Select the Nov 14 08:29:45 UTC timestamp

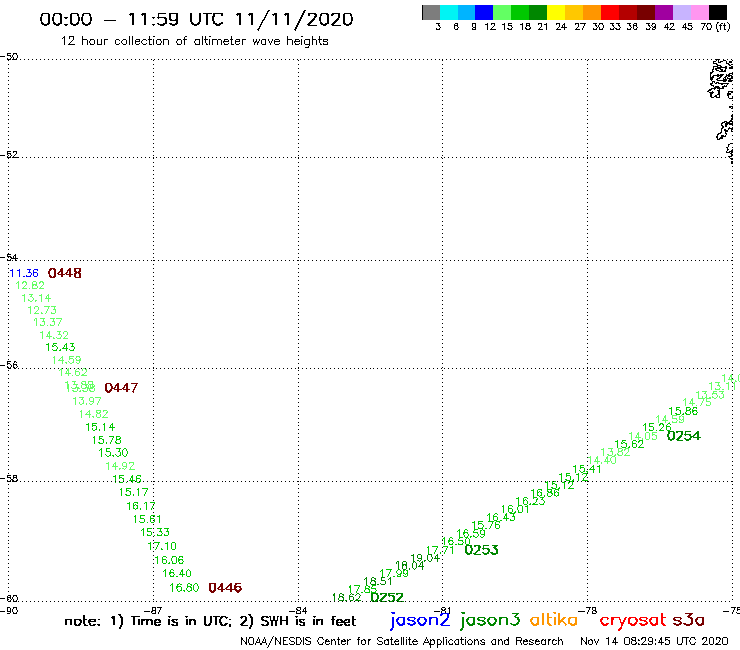[x=654, y=641]
